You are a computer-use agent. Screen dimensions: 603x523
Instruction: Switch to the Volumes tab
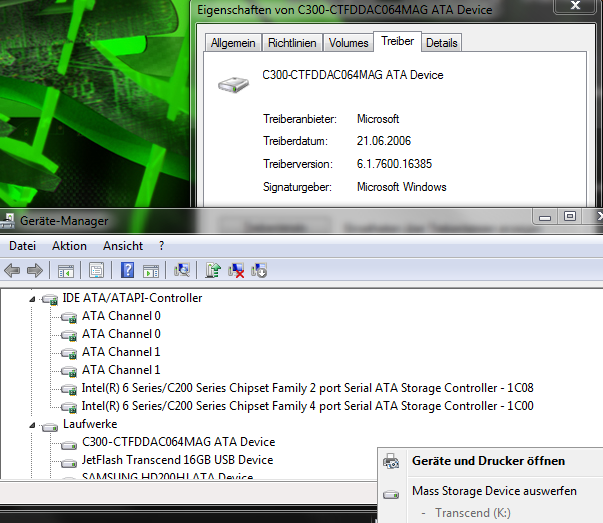pos(348,43)
